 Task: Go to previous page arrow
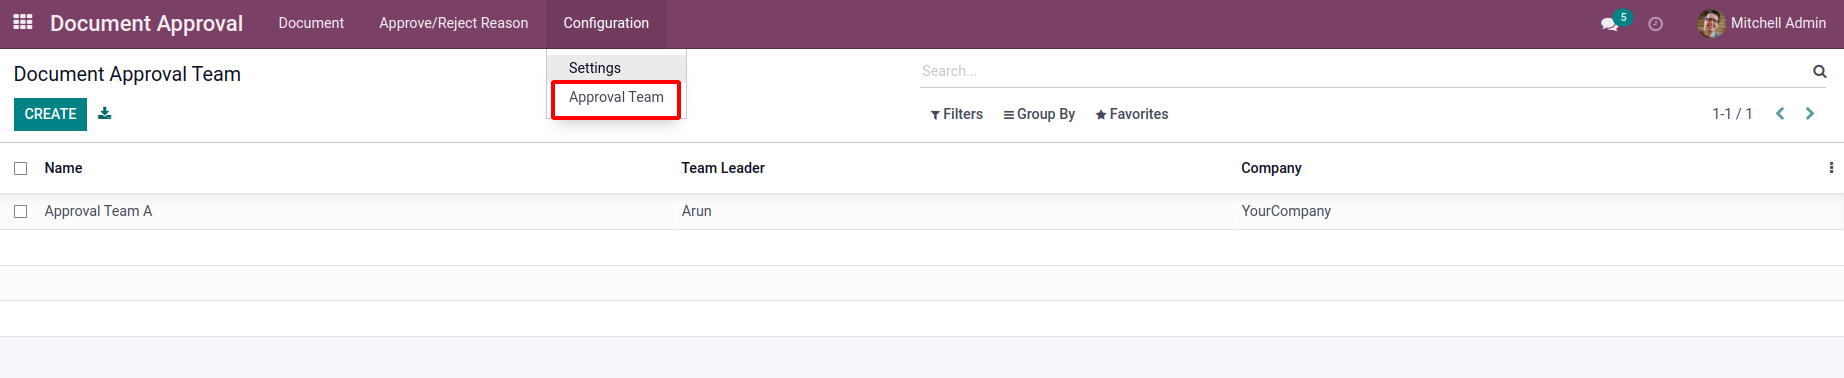click(1780, 114)
